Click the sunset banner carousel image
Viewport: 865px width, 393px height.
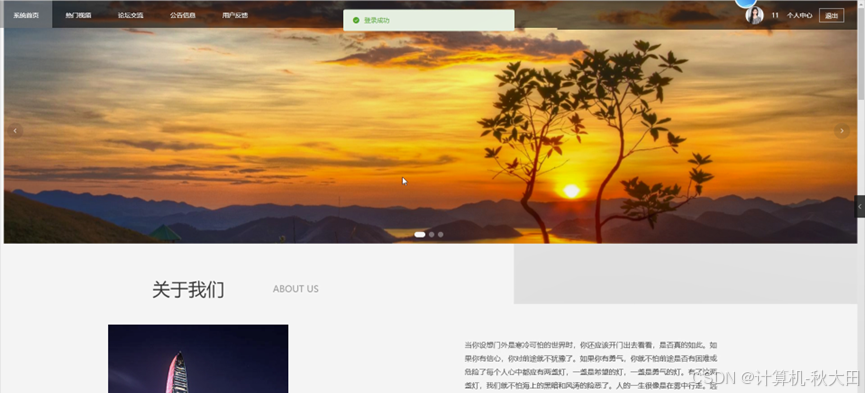pyautogui.click(x=430, y=135)
